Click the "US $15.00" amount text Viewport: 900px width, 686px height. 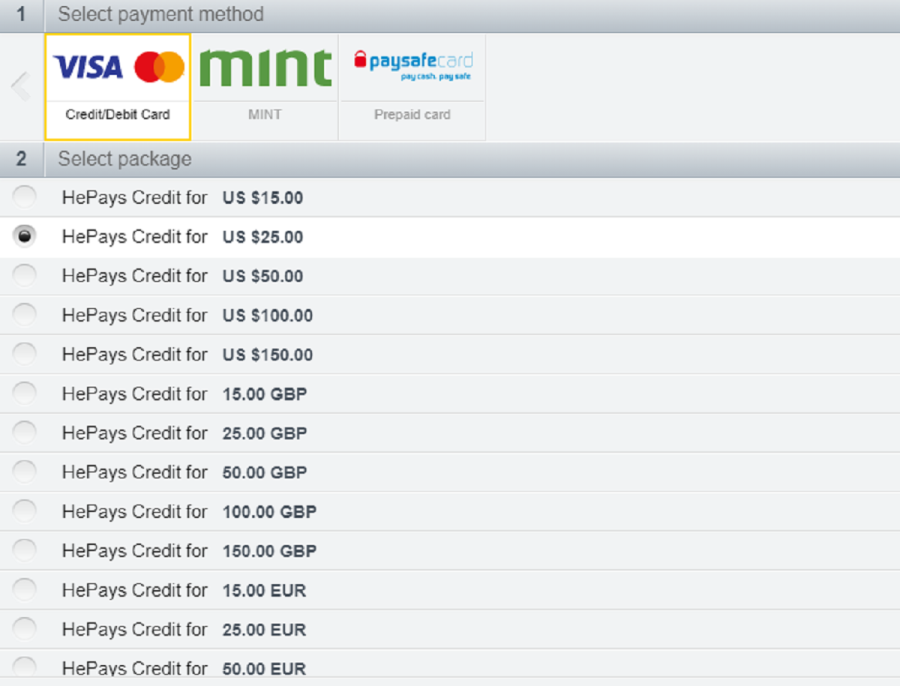tap(263, 197)
